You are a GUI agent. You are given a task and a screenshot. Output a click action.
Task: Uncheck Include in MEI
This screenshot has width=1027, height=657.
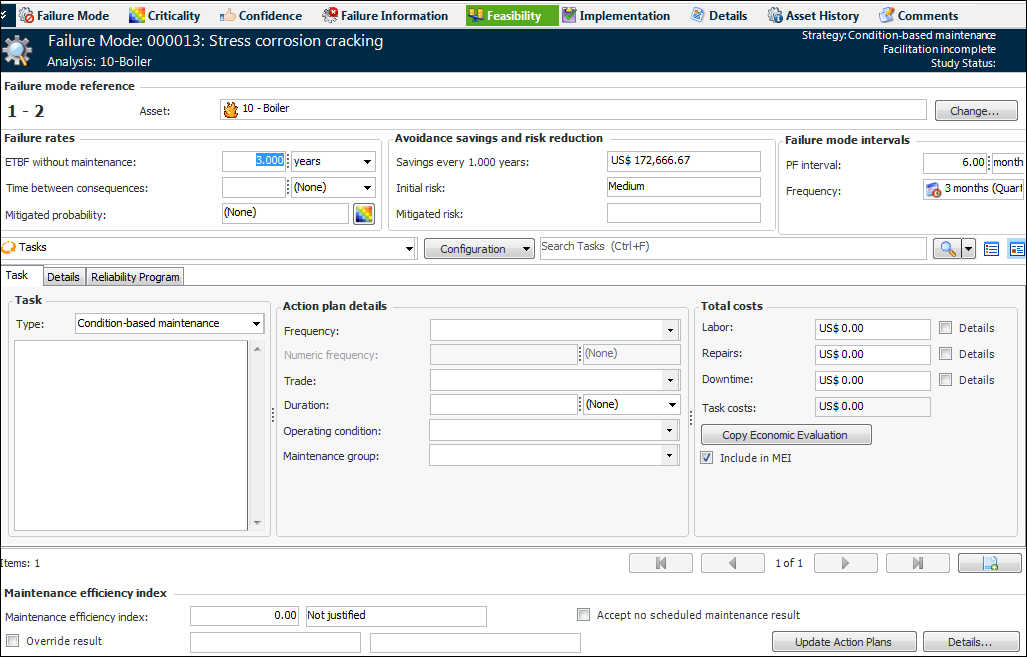click(707, 458)
